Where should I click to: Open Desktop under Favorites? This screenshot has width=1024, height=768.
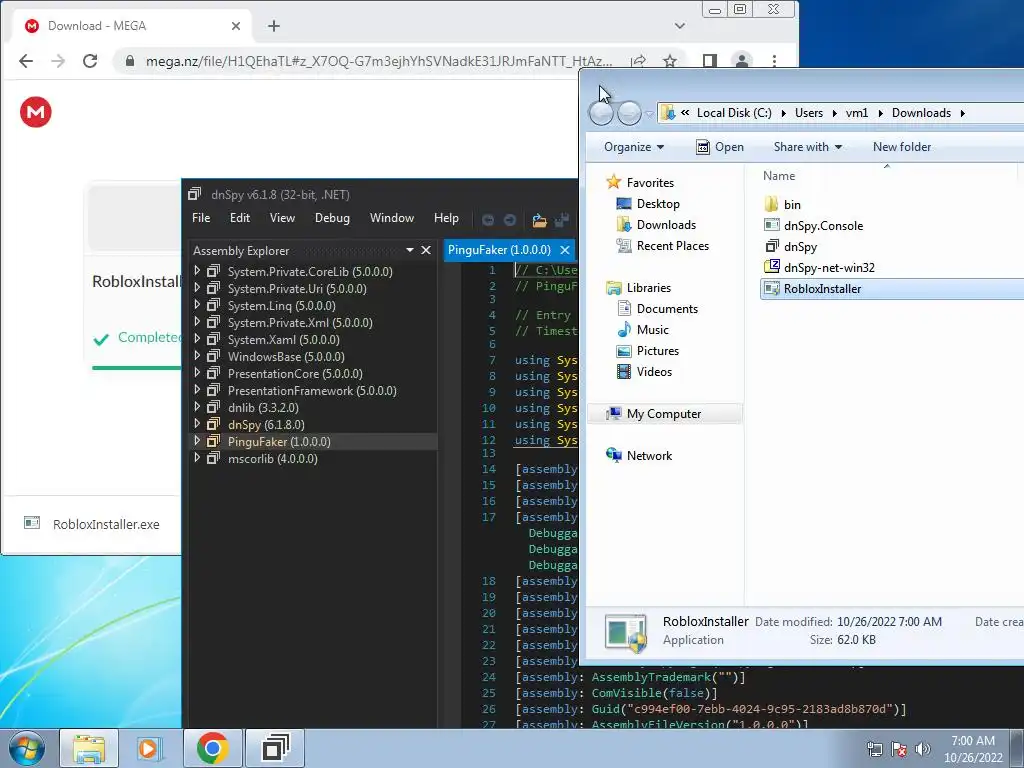[649, 204]
